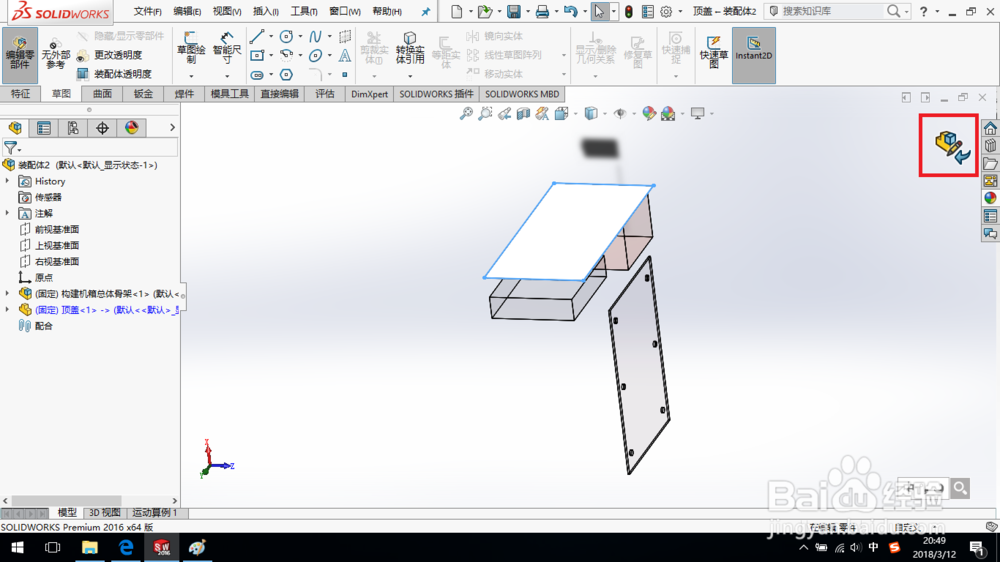The height and width of the screenshot is (562, 1000).
Task: Open the PropertyManager tab
Action: coord(44,128)
